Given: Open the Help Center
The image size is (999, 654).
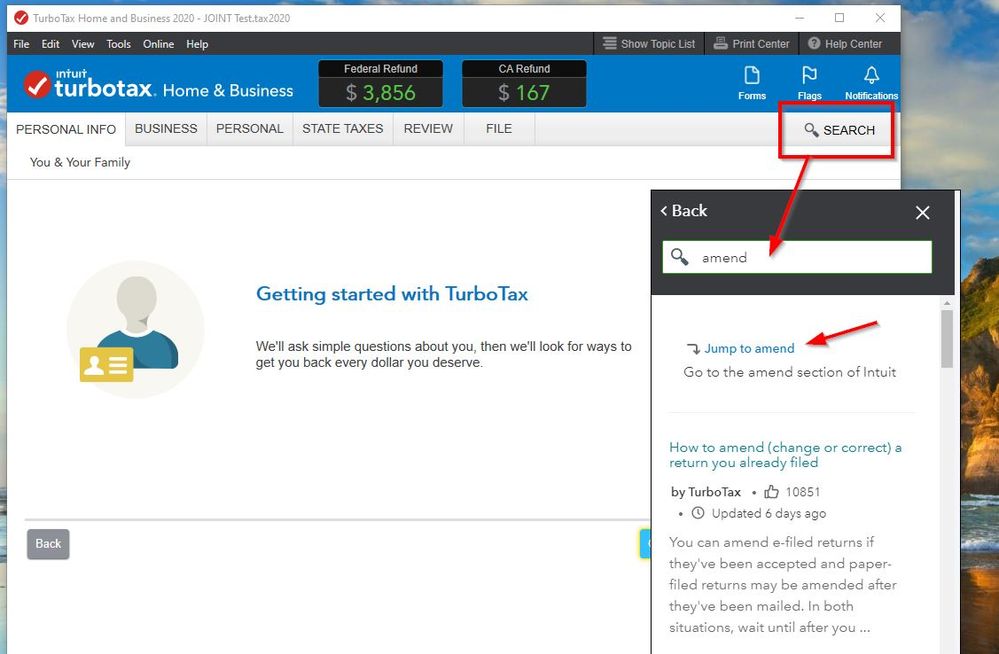Looking at the screenshot, I should tap(845, 43).
